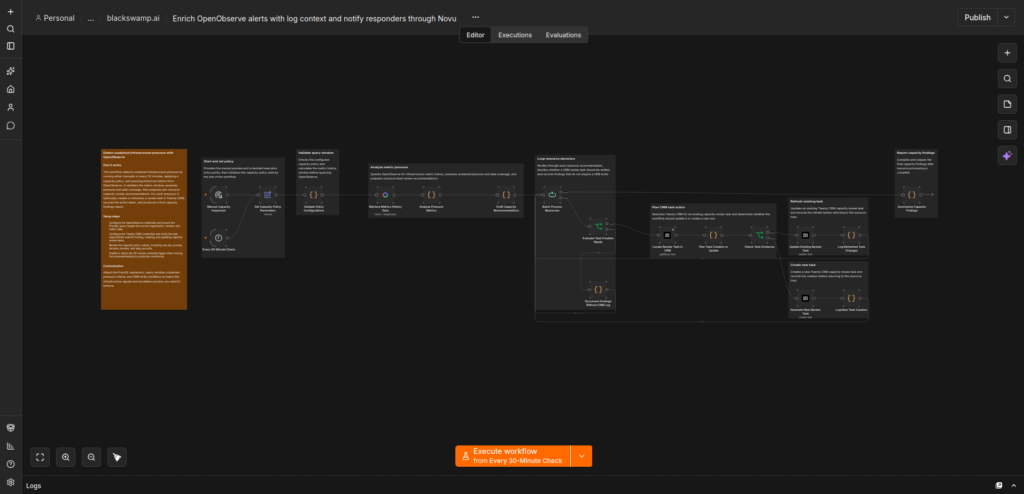Image resolution: width=1024 pixels, height=494 pixels.
Task: Open the workflow actions three-dot menu
Action: (x=475, y=18)
